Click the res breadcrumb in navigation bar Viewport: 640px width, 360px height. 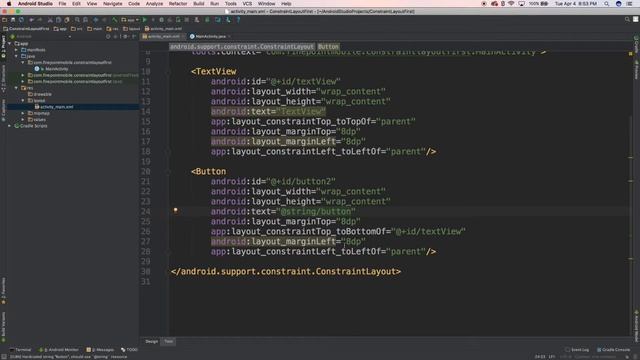click(x=113, y=29)
